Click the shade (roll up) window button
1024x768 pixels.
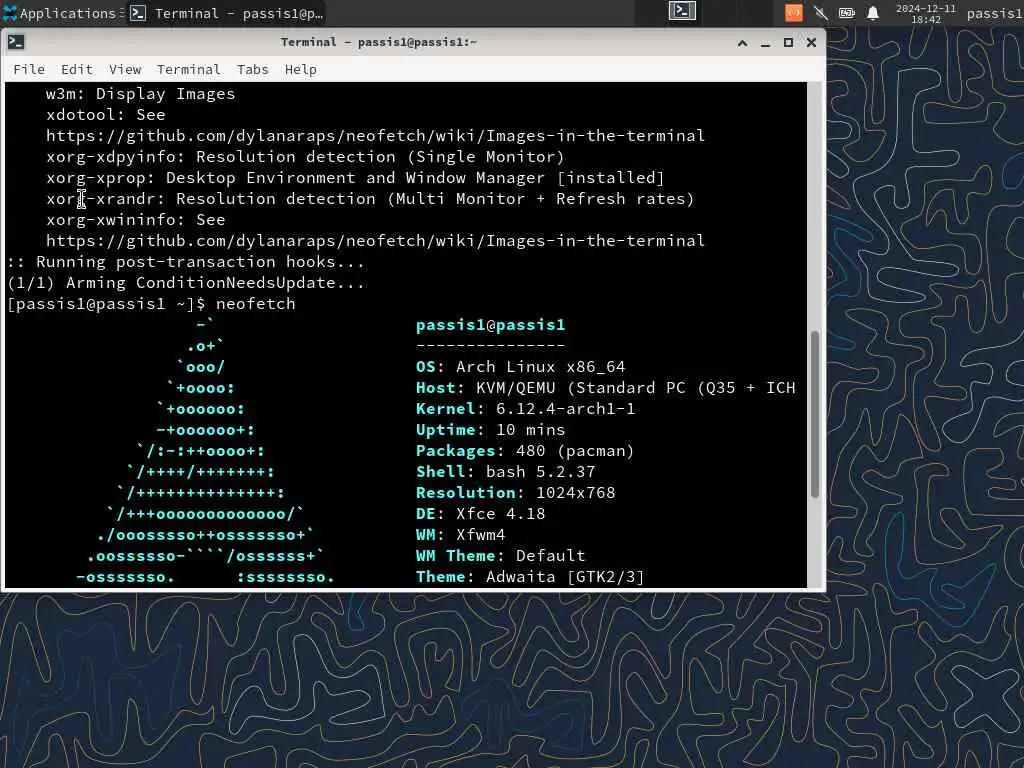click(x=743, y=43)
